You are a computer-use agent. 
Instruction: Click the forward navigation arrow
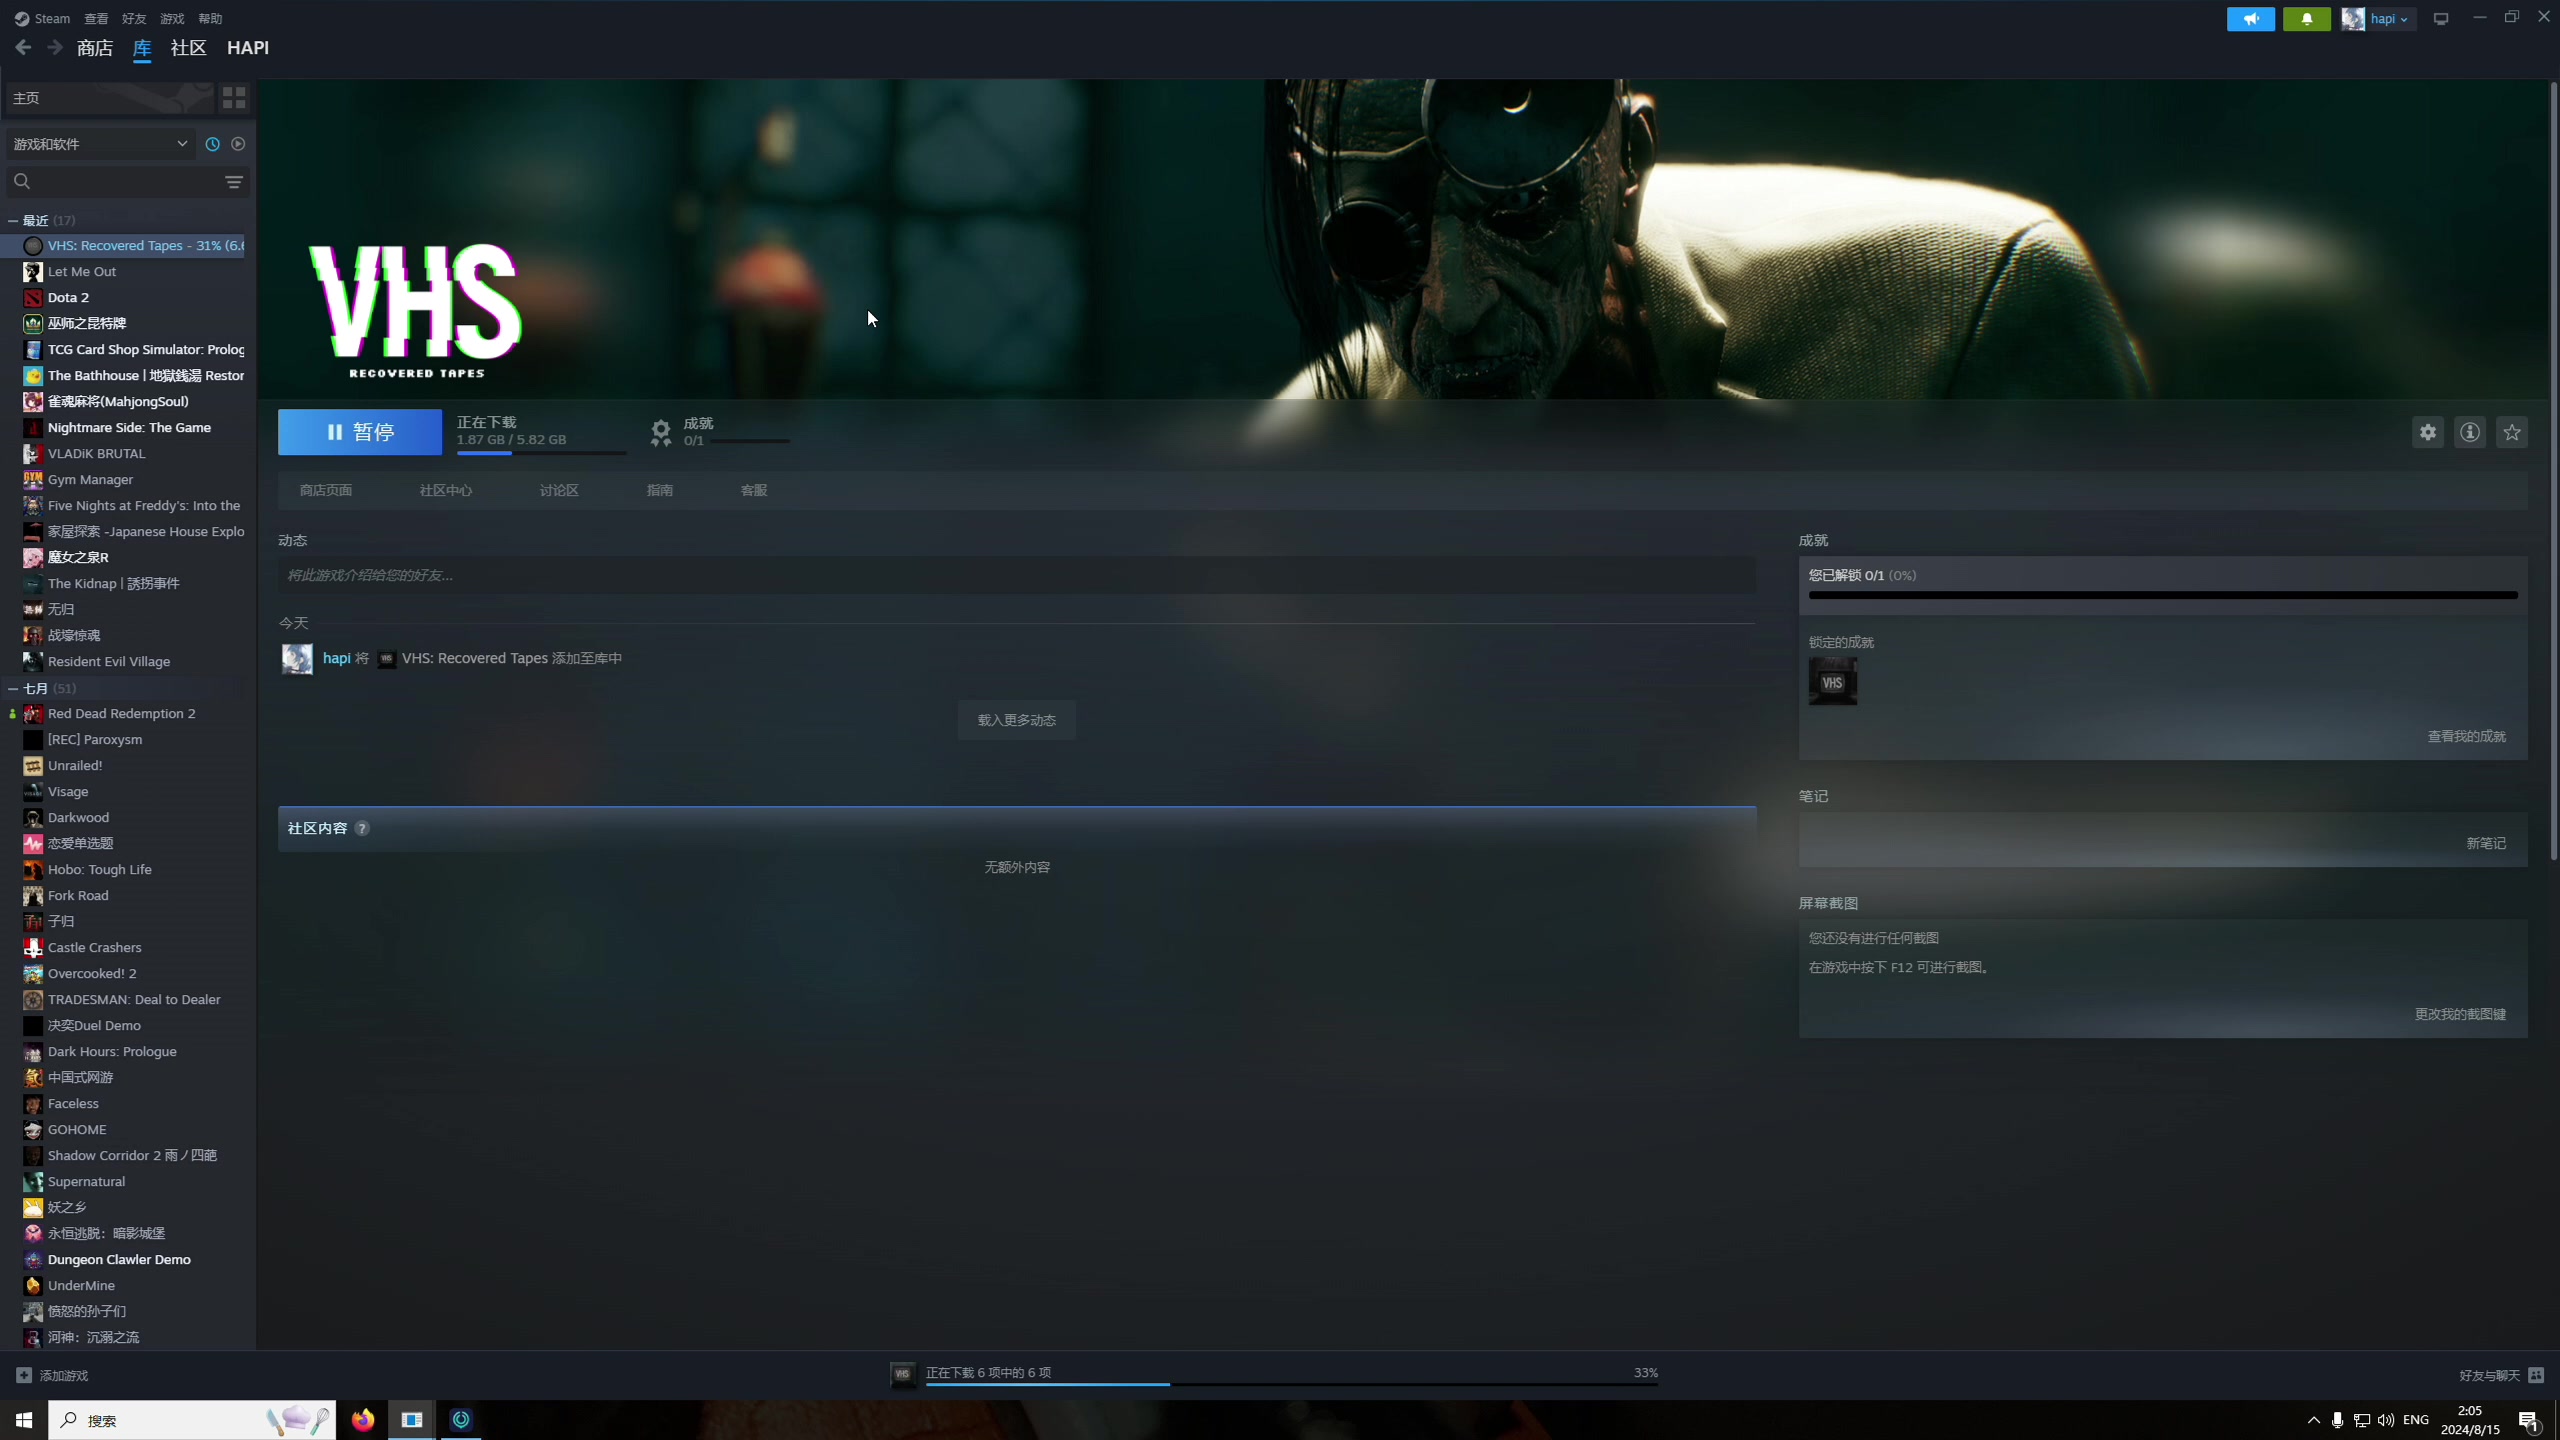[x=55, y=47]
